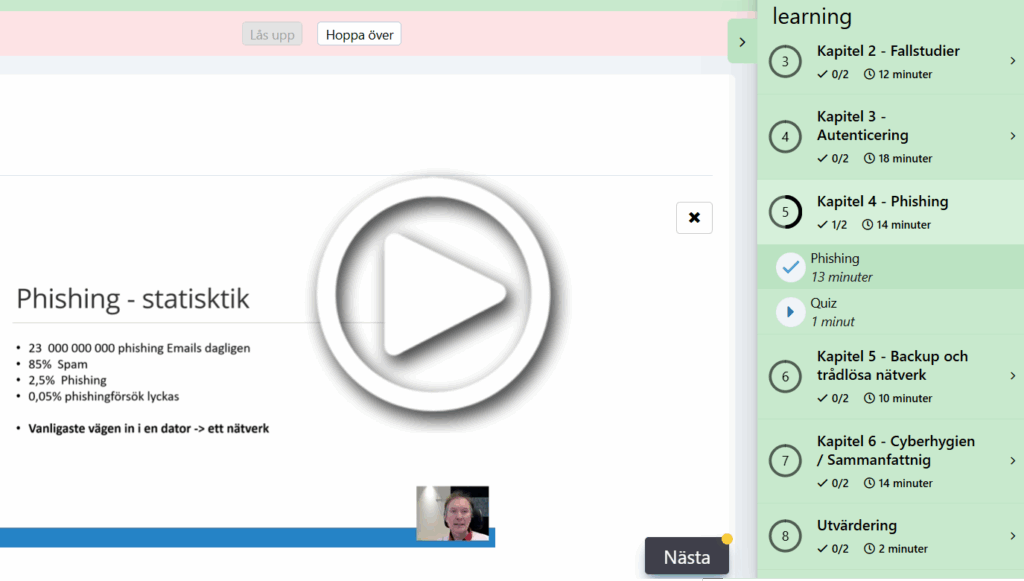Click the presenter webcam thumbnail
The height and width of the screenshot is (581, 1024).
tap(452, 514)
